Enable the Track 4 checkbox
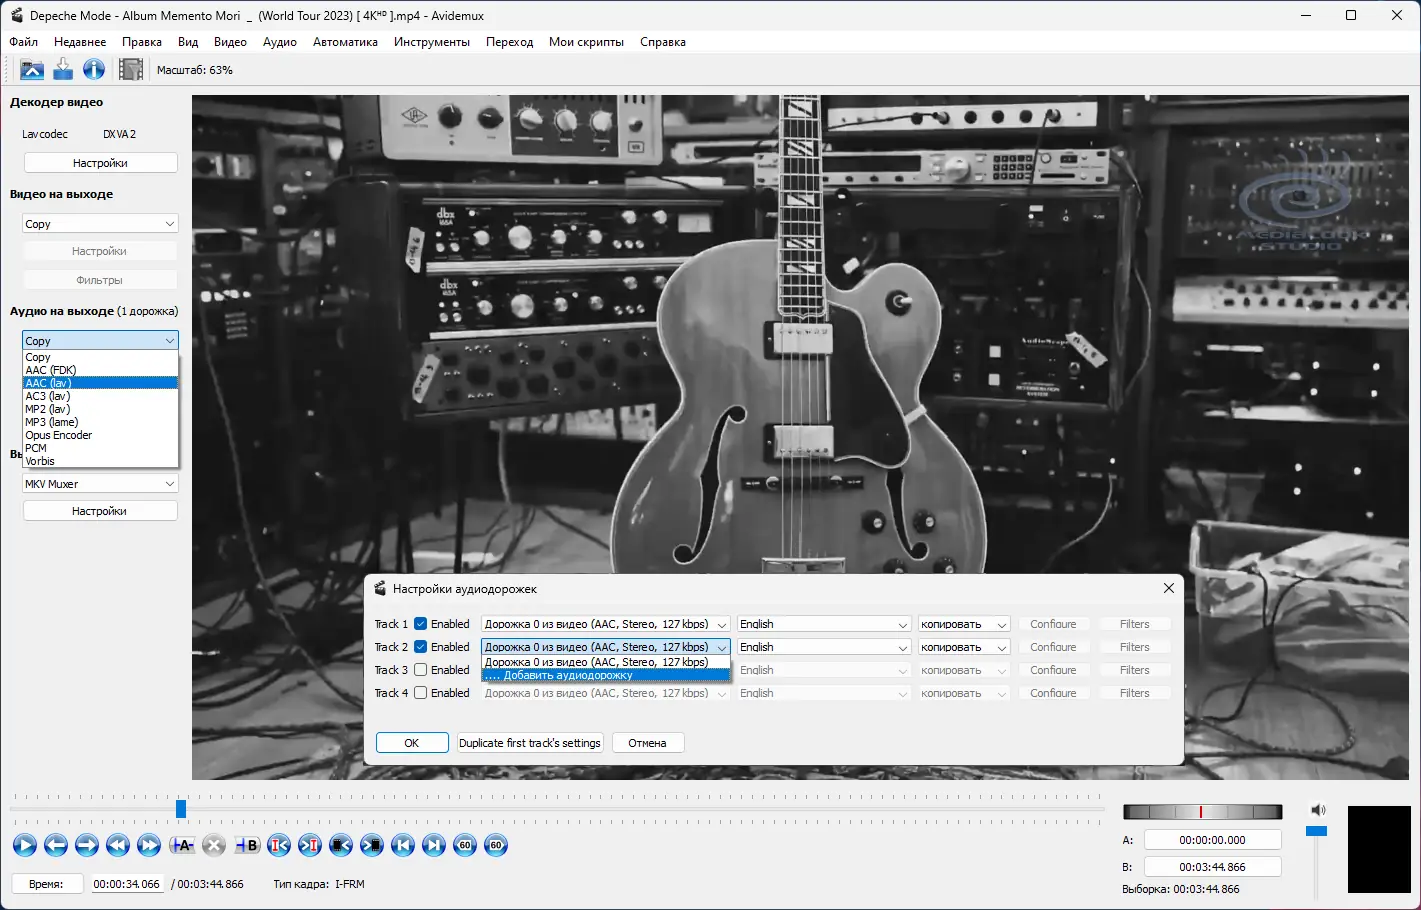This screenshot has height=910, width=1421. 421,693
